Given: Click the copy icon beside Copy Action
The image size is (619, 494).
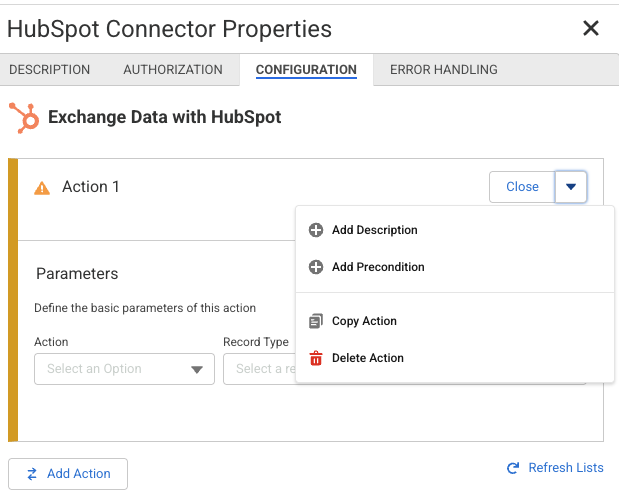Looking at the screenshot, I should (316, 321).
